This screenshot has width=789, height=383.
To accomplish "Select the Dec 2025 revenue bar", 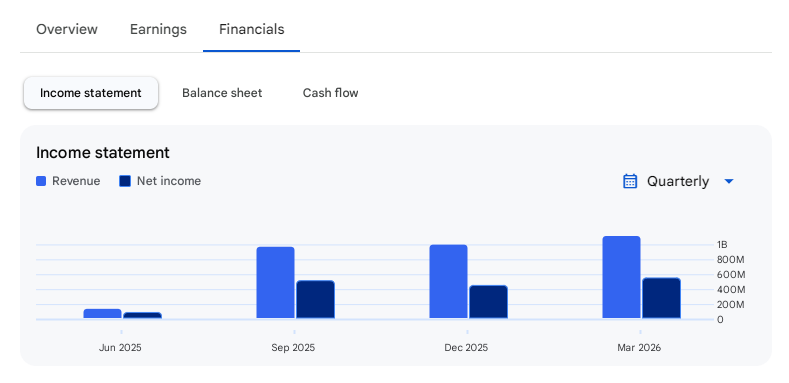I will (448, 281).
